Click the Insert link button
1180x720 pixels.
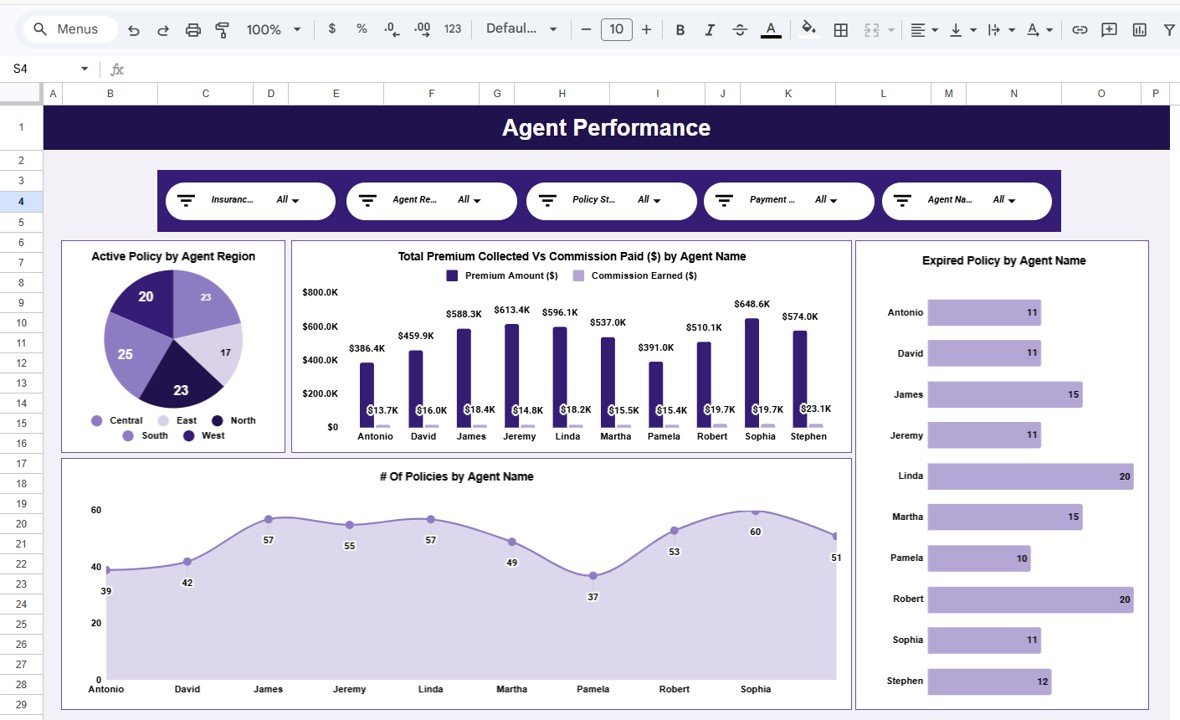click(x=1079, y=30)
